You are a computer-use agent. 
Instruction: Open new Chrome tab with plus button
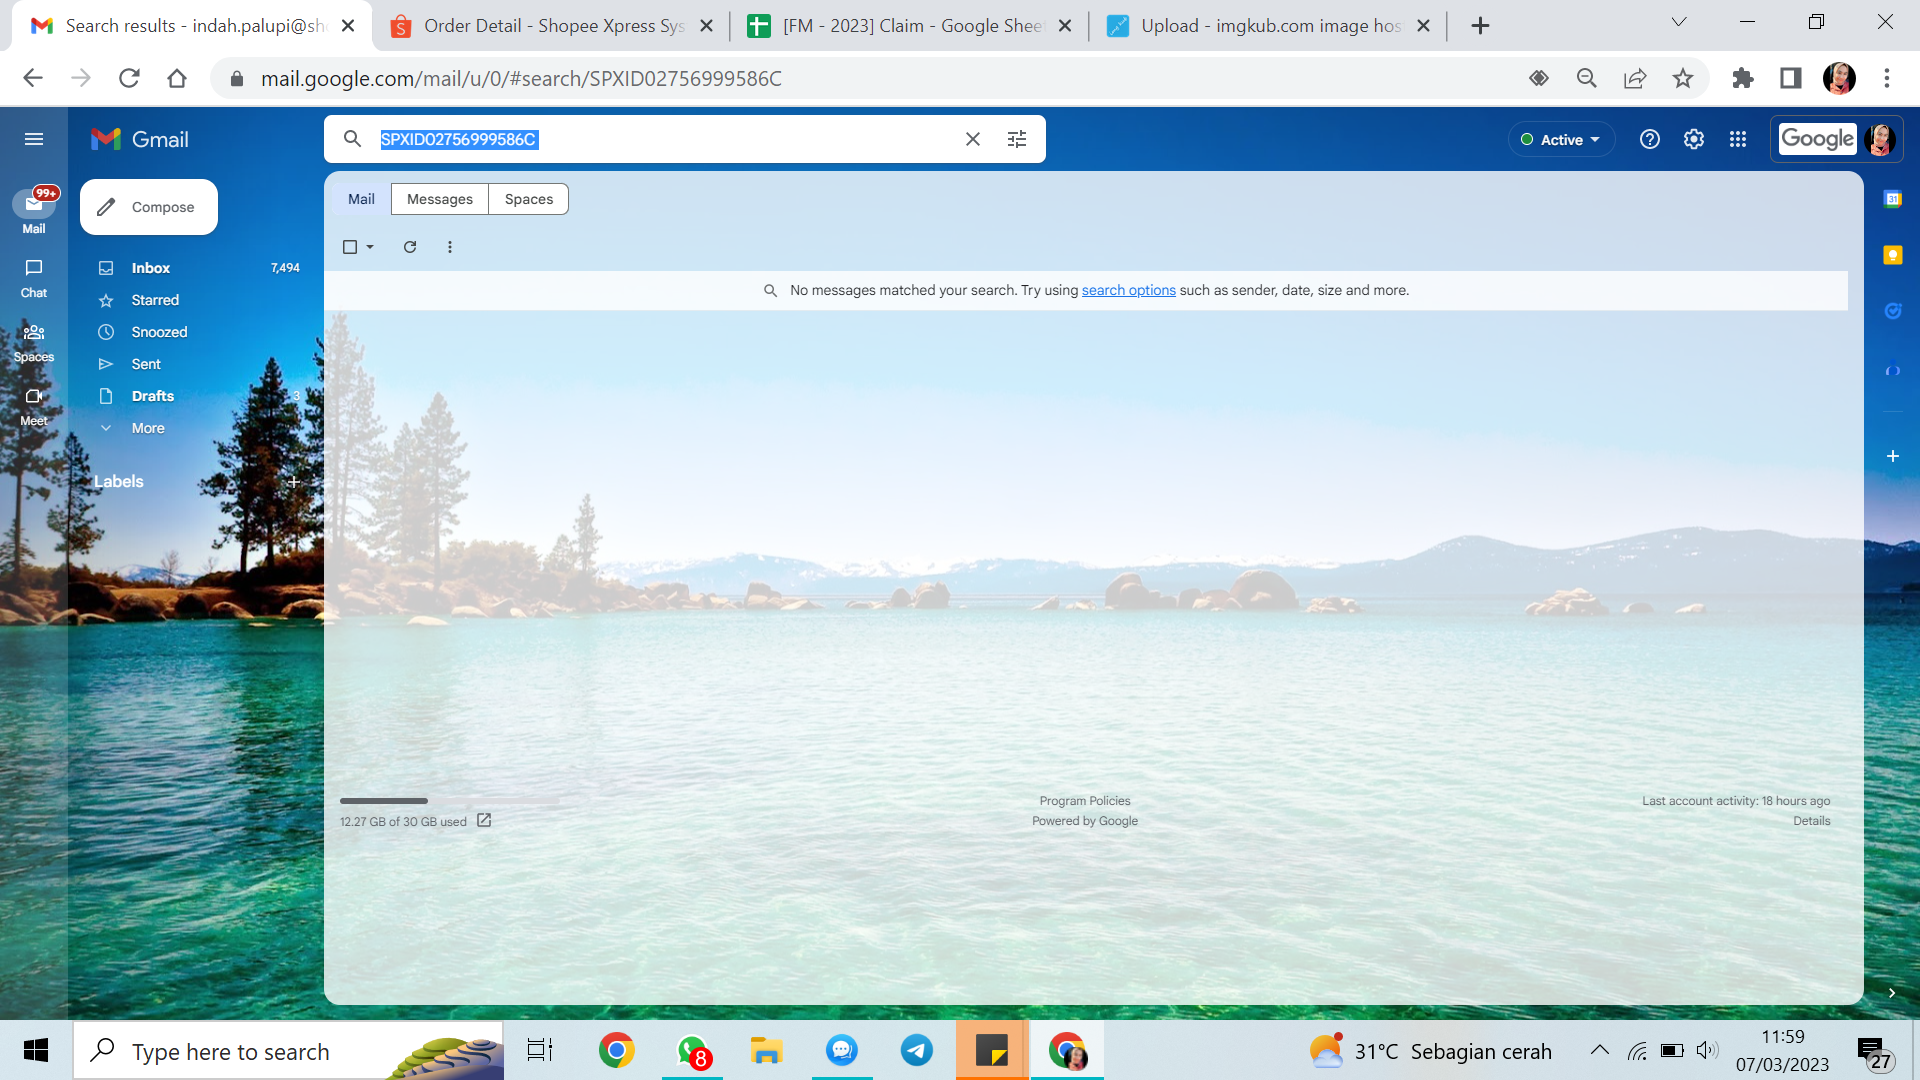tap(1481, 26)
